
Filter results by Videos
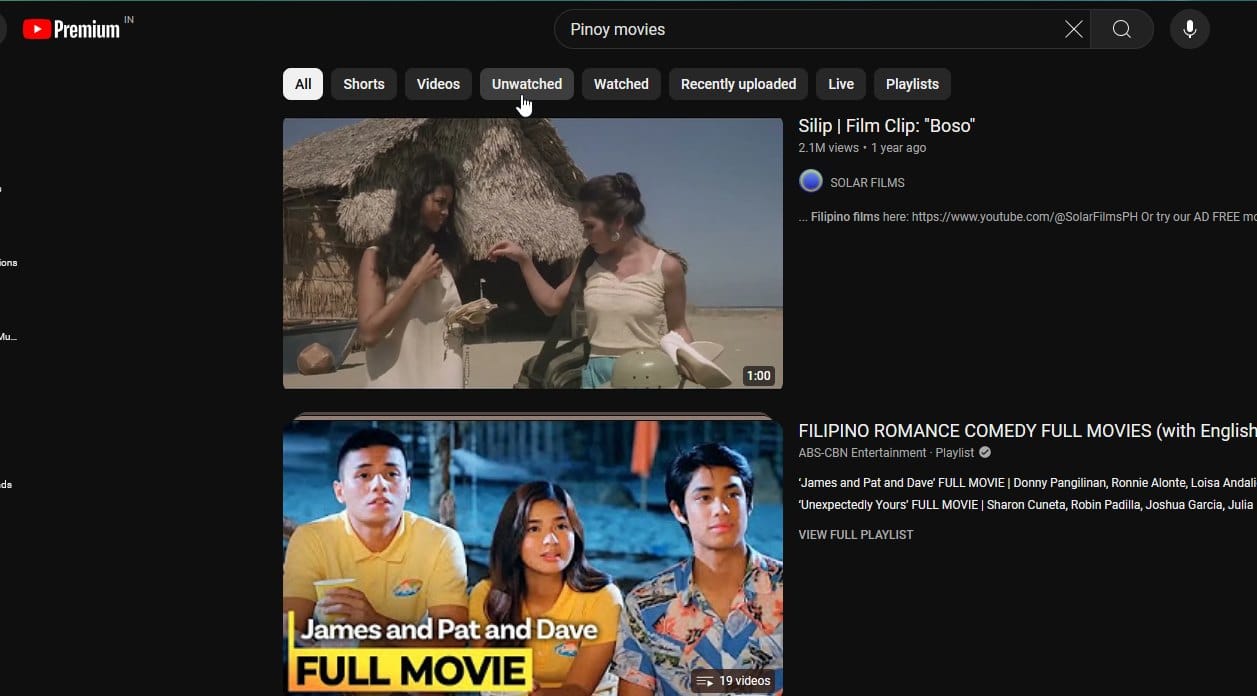[438, 84]
